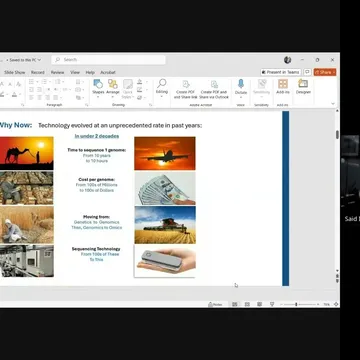Click in the Search box
Viewport: 360px width, 360px height.
(108, 60)
